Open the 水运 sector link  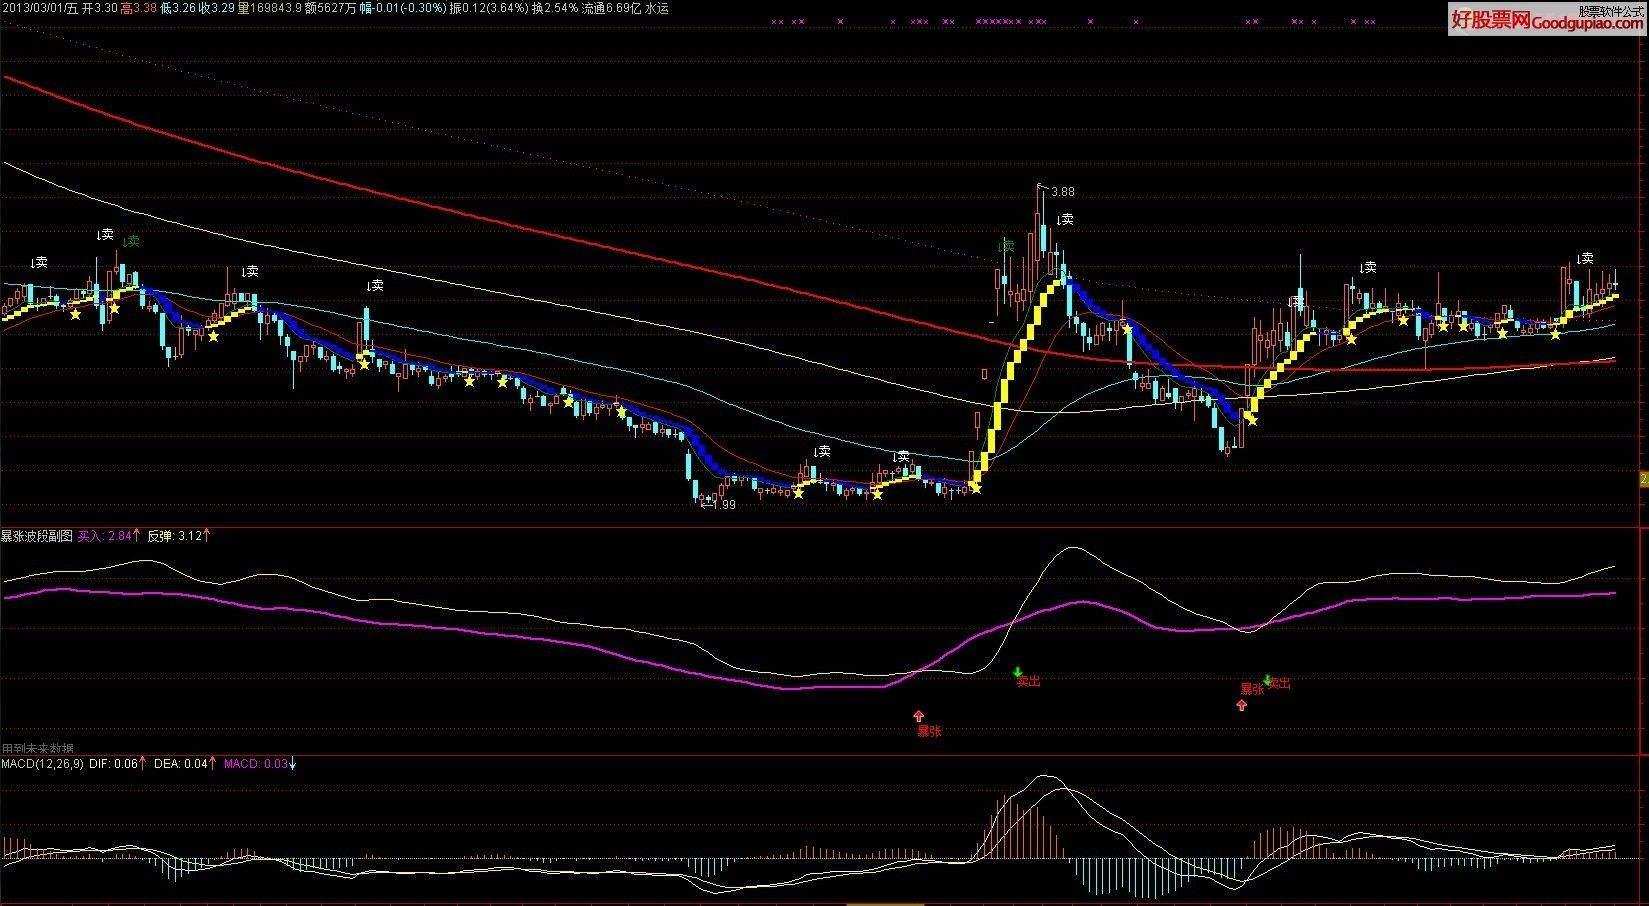656,8
